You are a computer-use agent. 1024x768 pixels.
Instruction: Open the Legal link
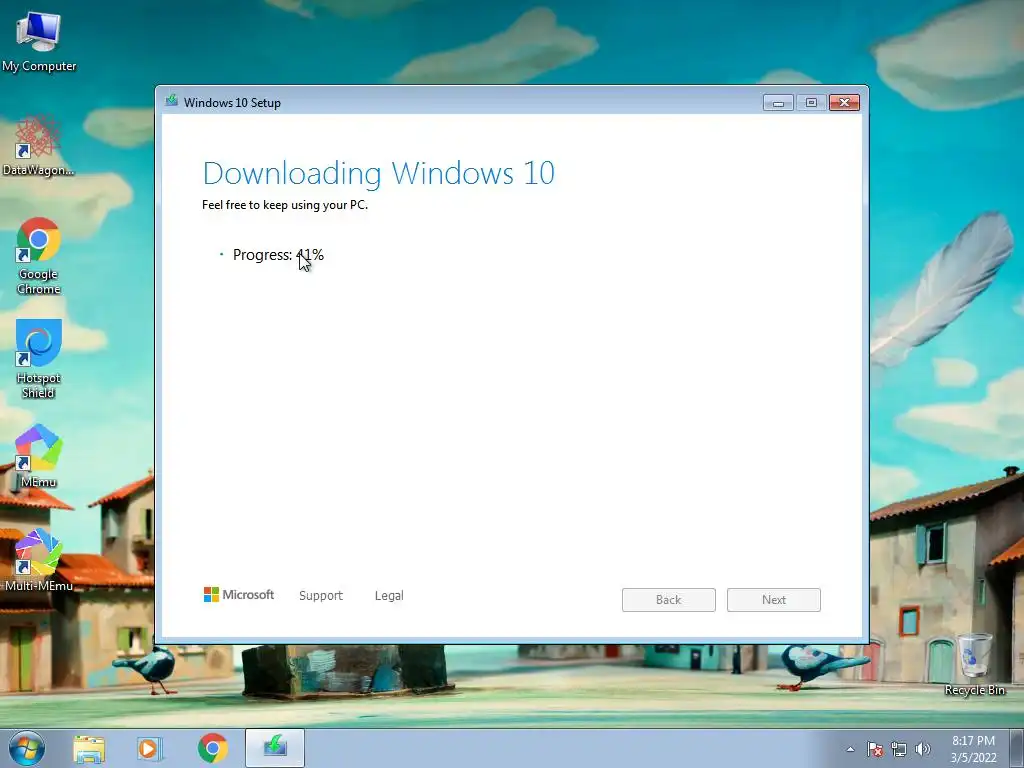(x=389, y=596)
